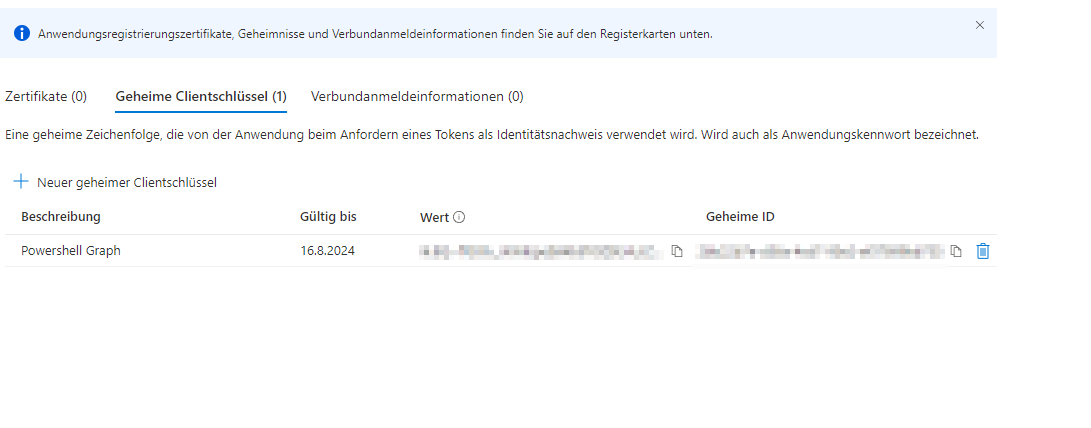Delete the Powershell Graph secret via trash icon
This screenshot has width=1091, height=428.
(982, 251)
